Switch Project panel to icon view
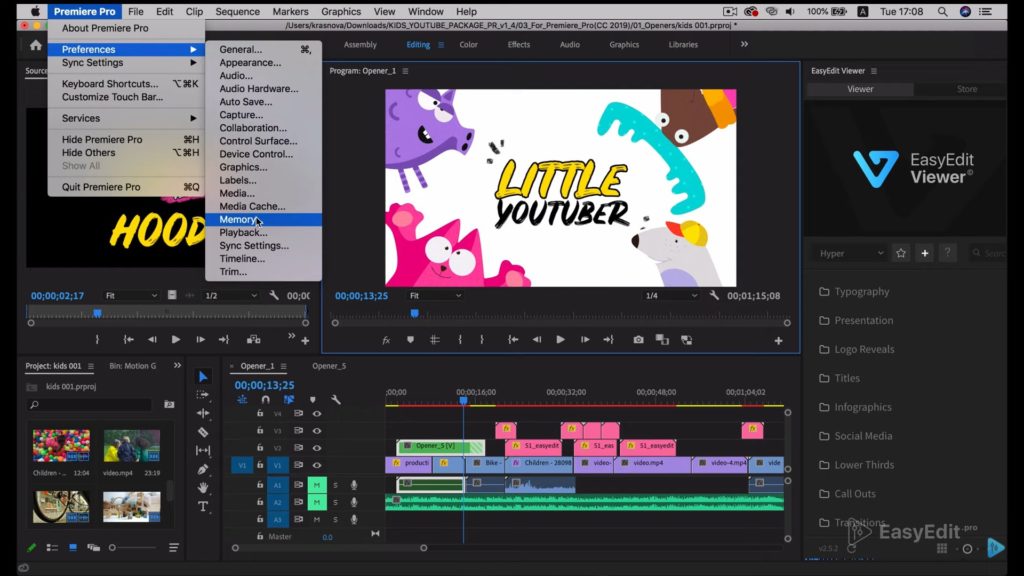The image size is (1024, 576). click(73, 547)
